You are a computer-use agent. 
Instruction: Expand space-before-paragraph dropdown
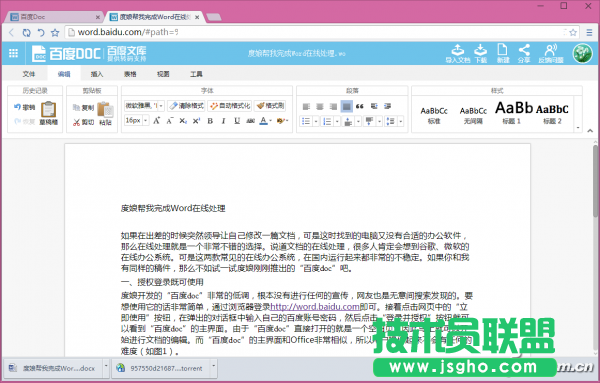(x=358, y=121)
